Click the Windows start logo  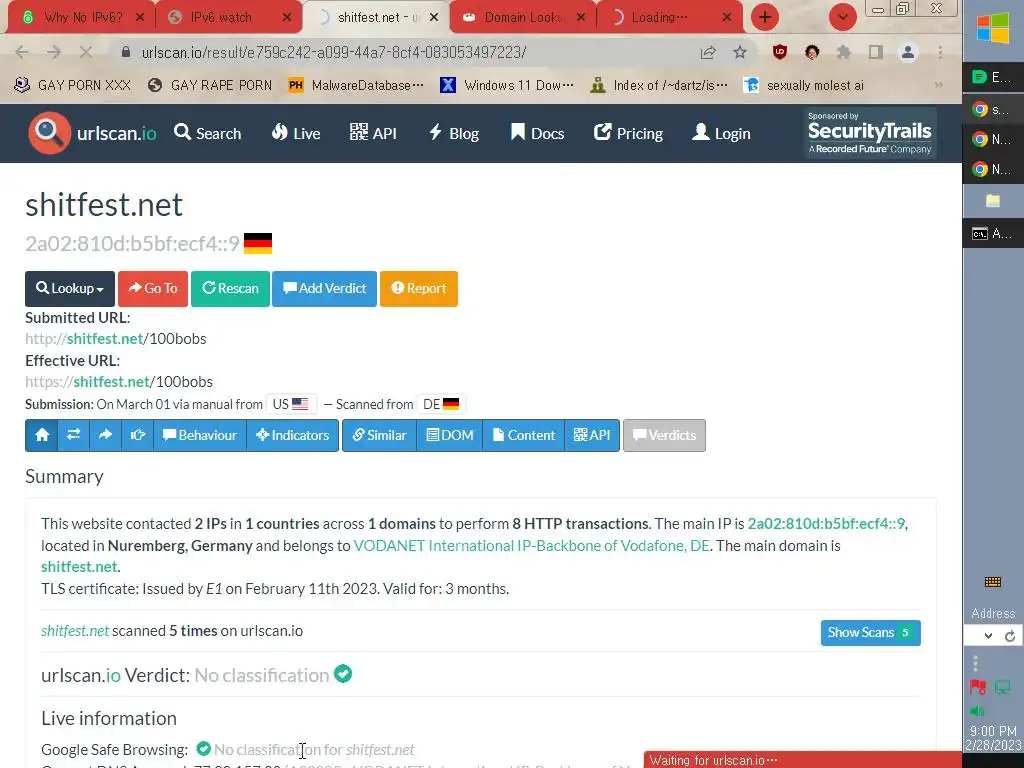click(x=993, y=29)
